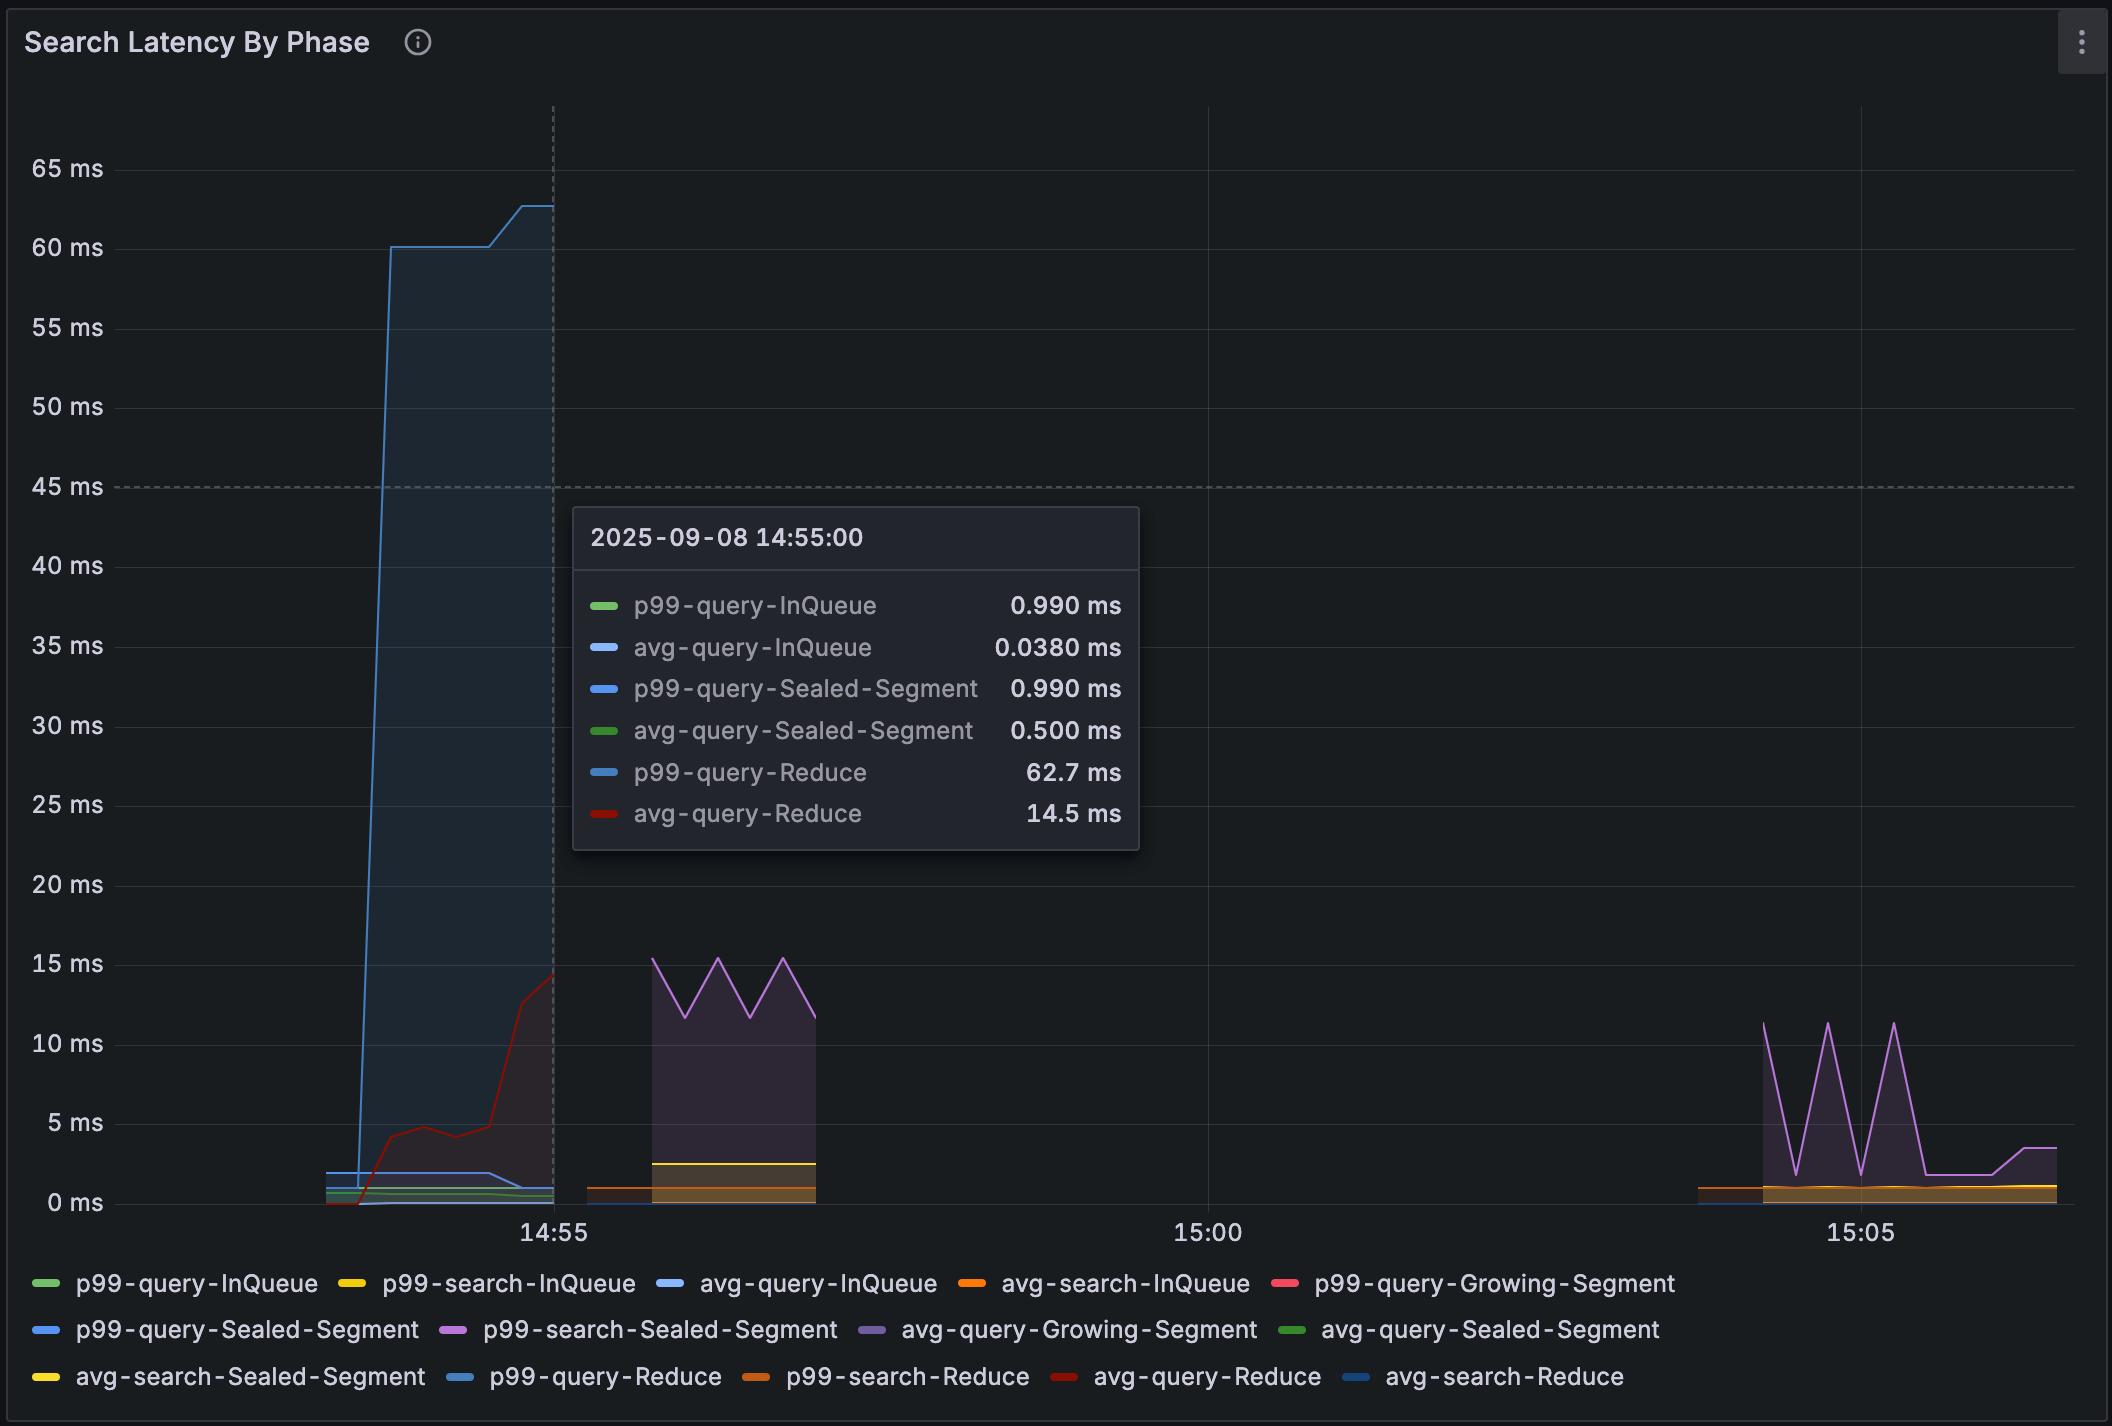Open the panel three-dot menu
The width and height of the screenshot is (2112, 1426).
2081,42
